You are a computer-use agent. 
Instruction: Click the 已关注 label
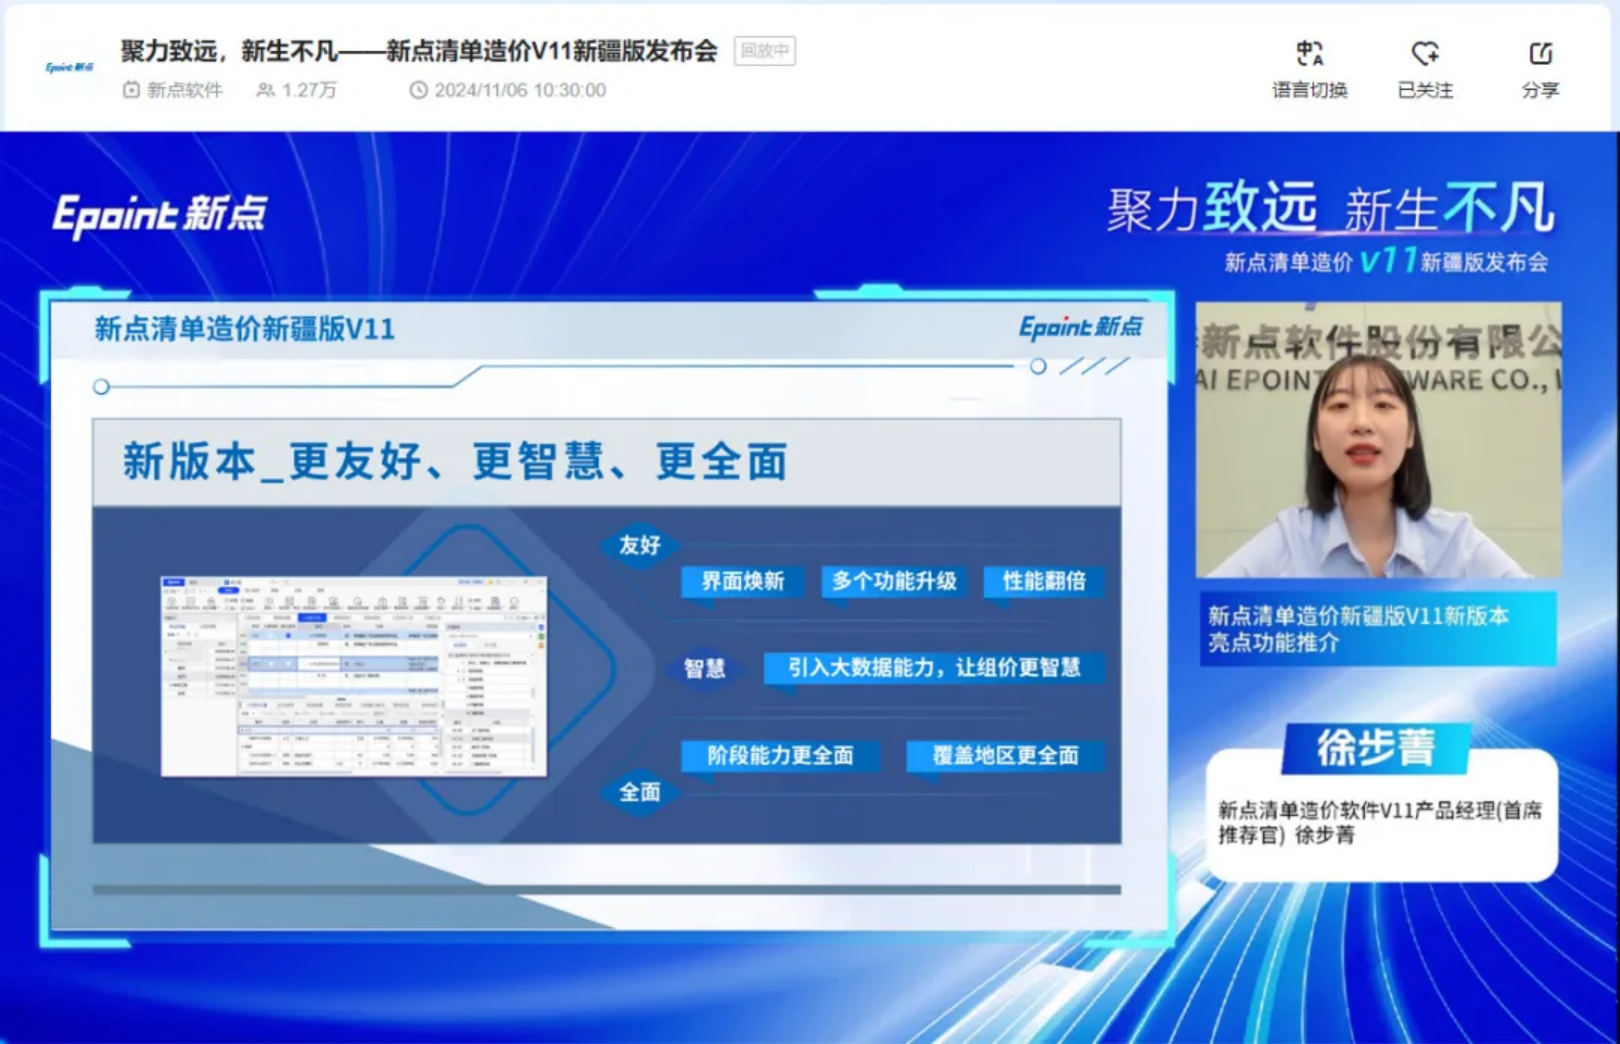[x=1425, y=90]
